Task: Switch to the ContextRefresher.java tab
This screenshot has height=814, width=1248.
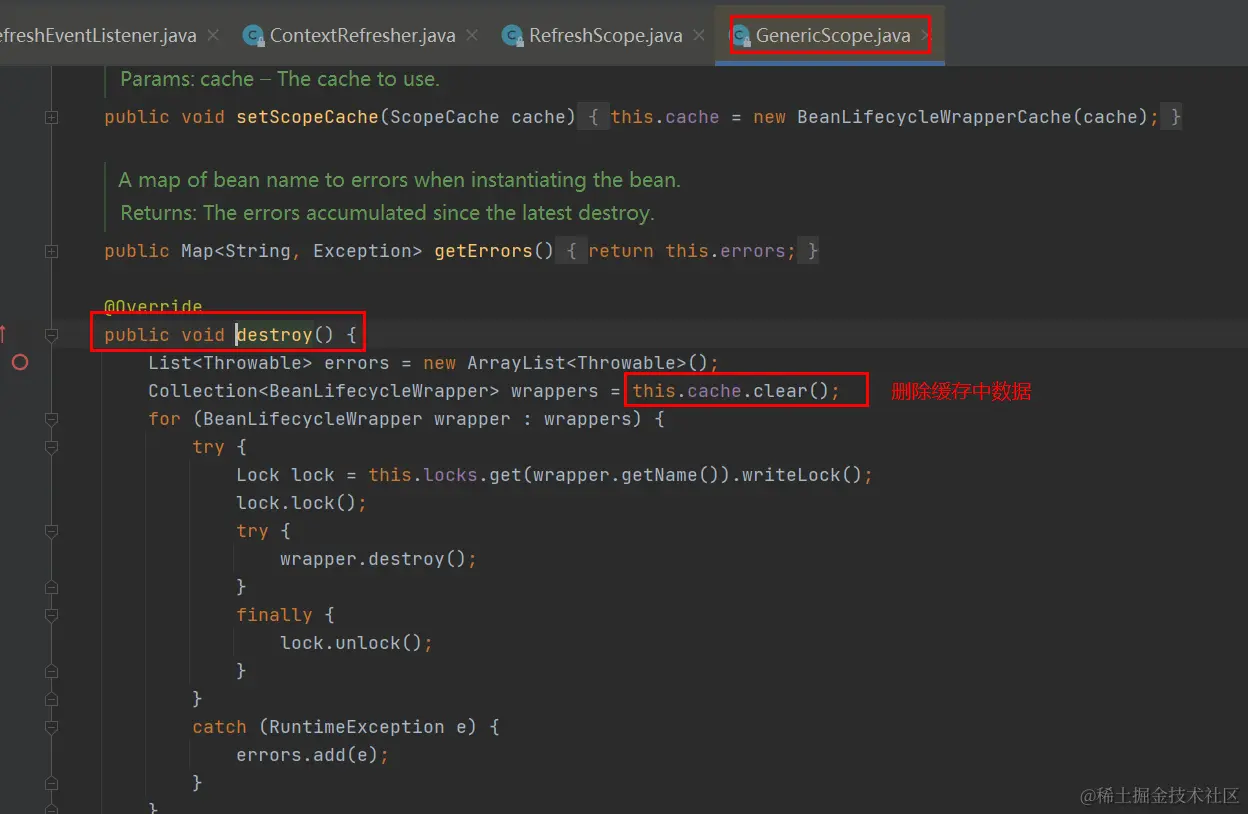Action: pyautogui.click(x=362, y=36)
